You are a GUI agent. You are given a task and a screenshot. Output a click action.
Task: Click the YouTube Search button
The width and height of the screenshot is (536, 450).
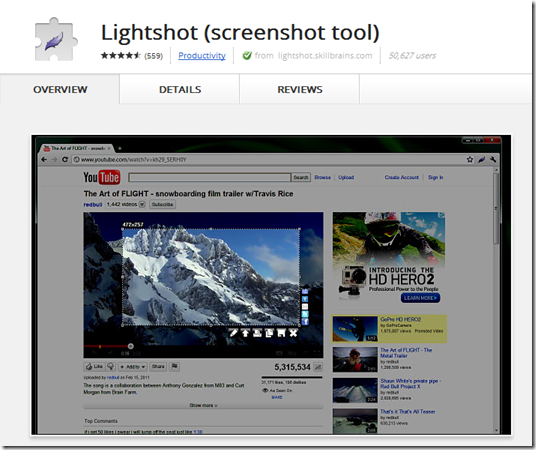301,177
